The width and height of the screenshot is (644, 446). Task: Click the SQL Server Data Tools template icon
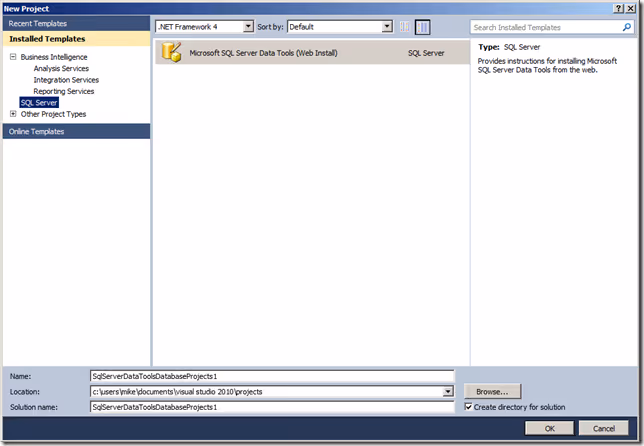pos(172,52)
